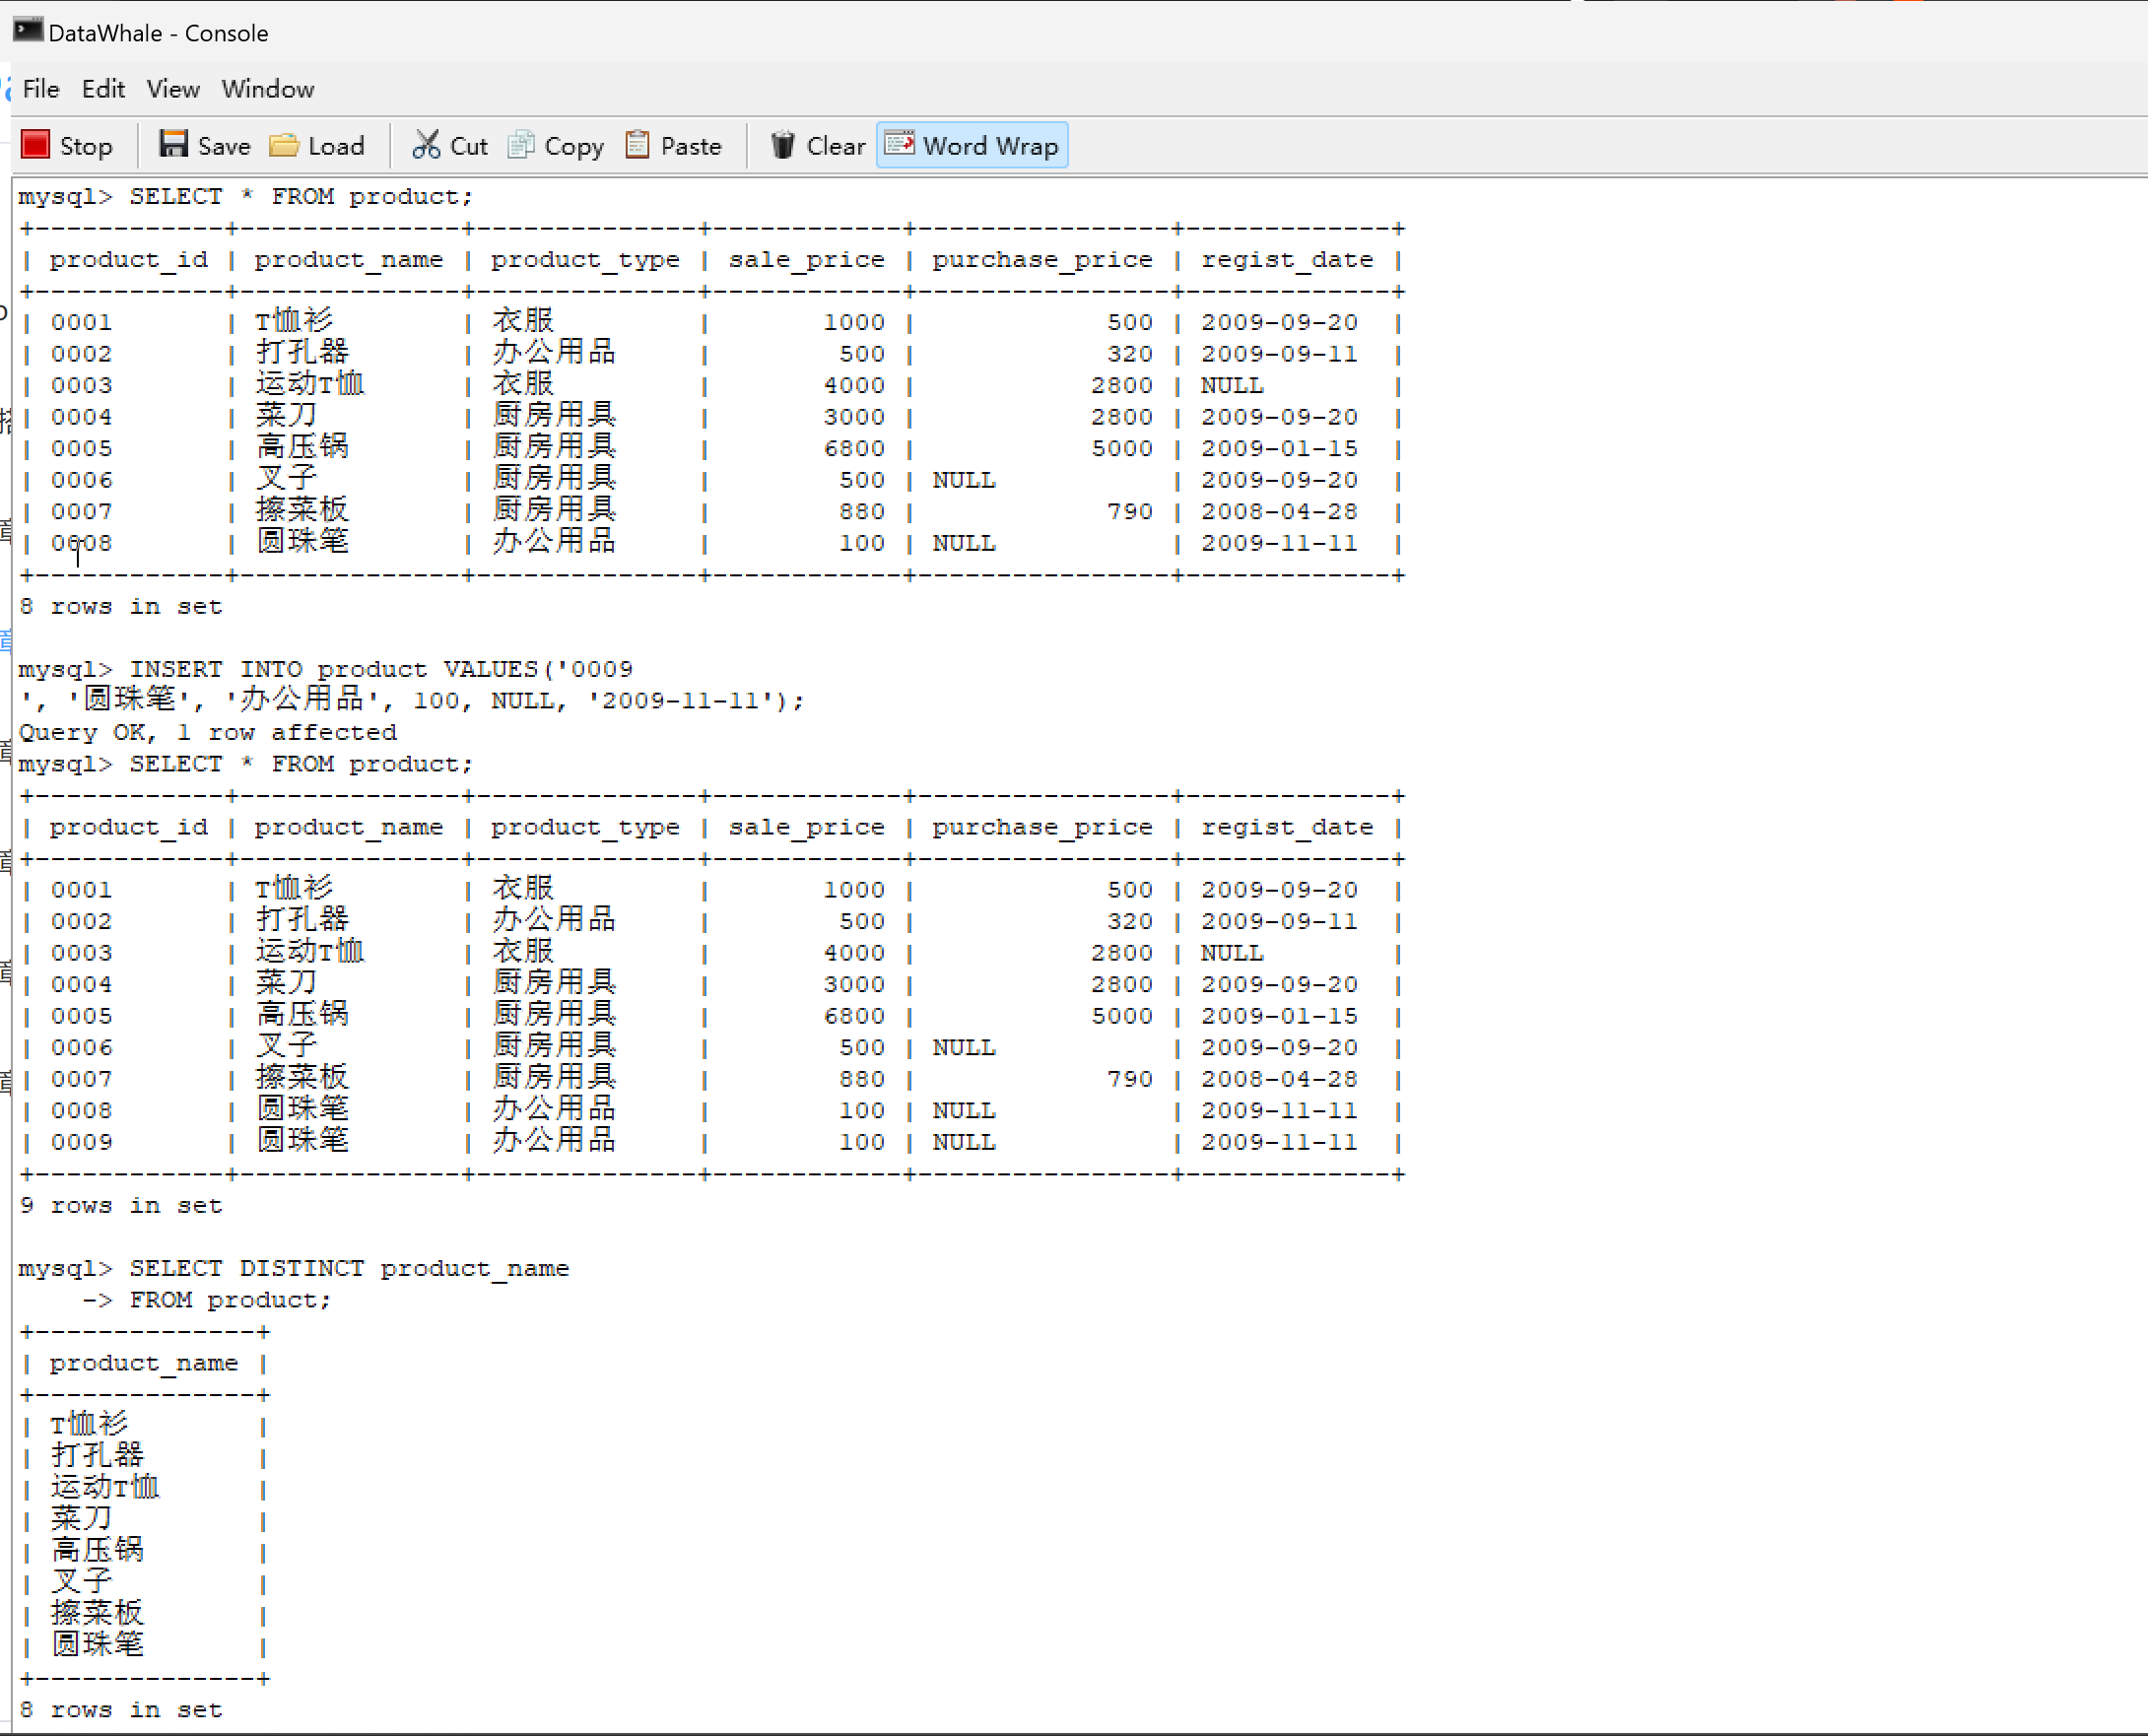Click the Load folder icon
The width and height of the screenshot is (2148, 1736).
[x=284, y=145]
